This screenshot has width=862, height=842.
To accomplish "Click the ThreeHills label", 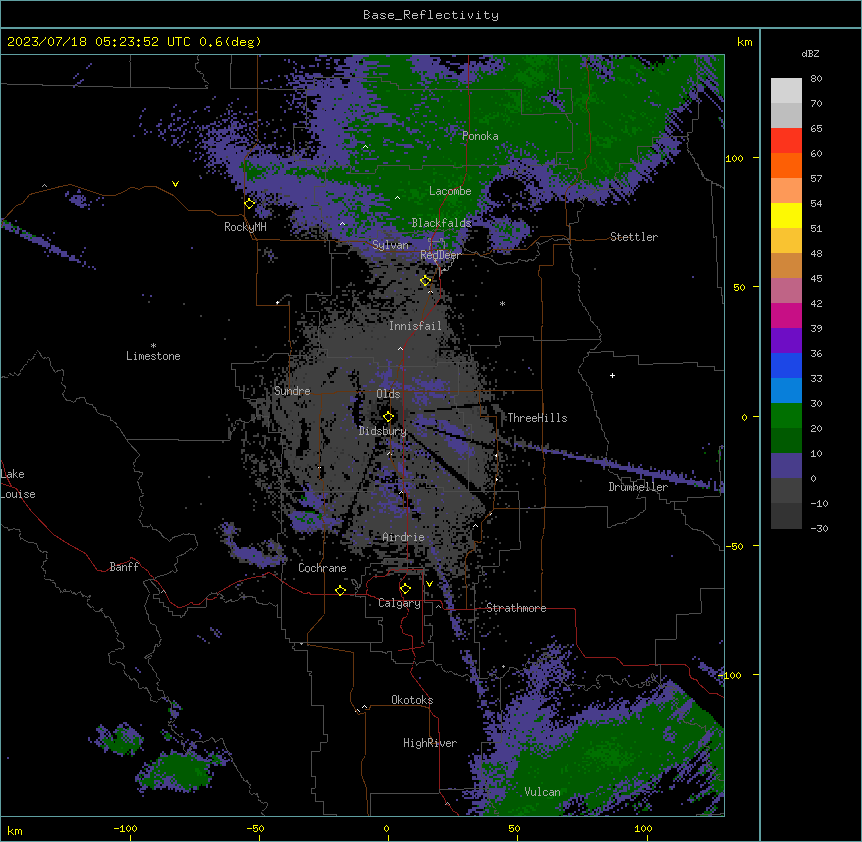I will coord(537,418).
